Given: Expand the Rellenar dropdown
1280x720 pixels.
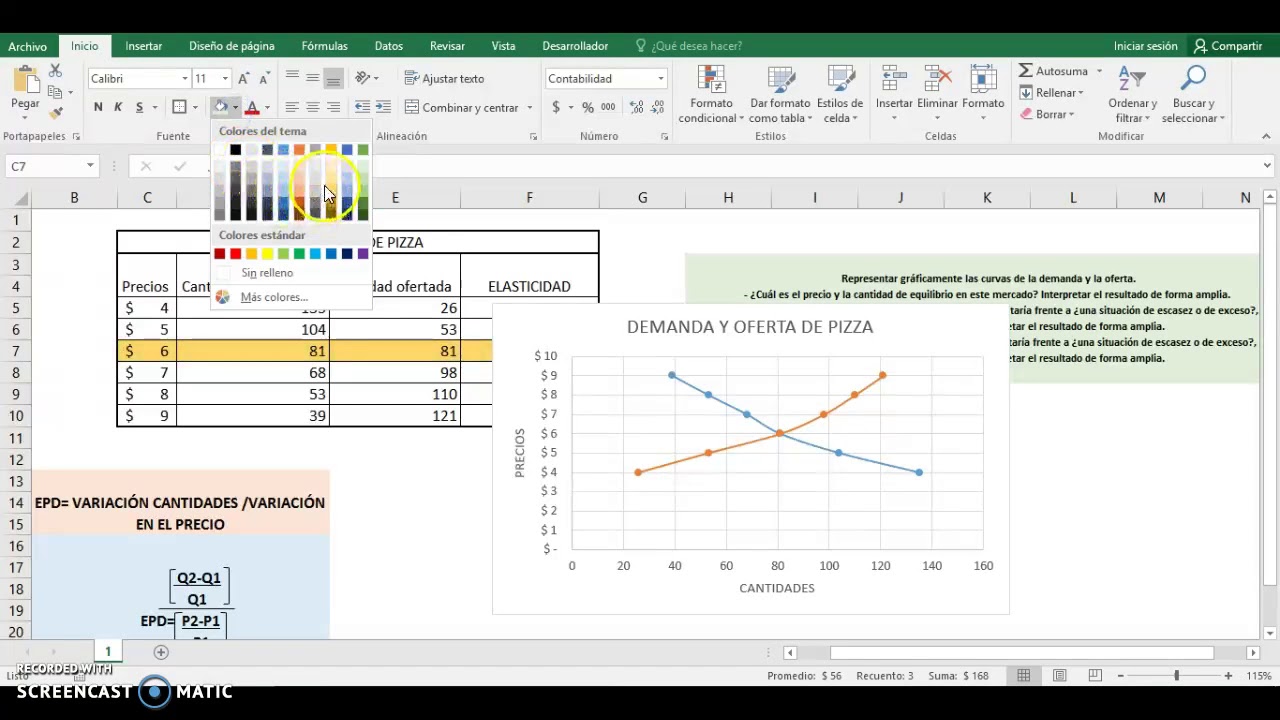Looking at the screenshot, I should pyautogui.click(x=1080, y=93).
